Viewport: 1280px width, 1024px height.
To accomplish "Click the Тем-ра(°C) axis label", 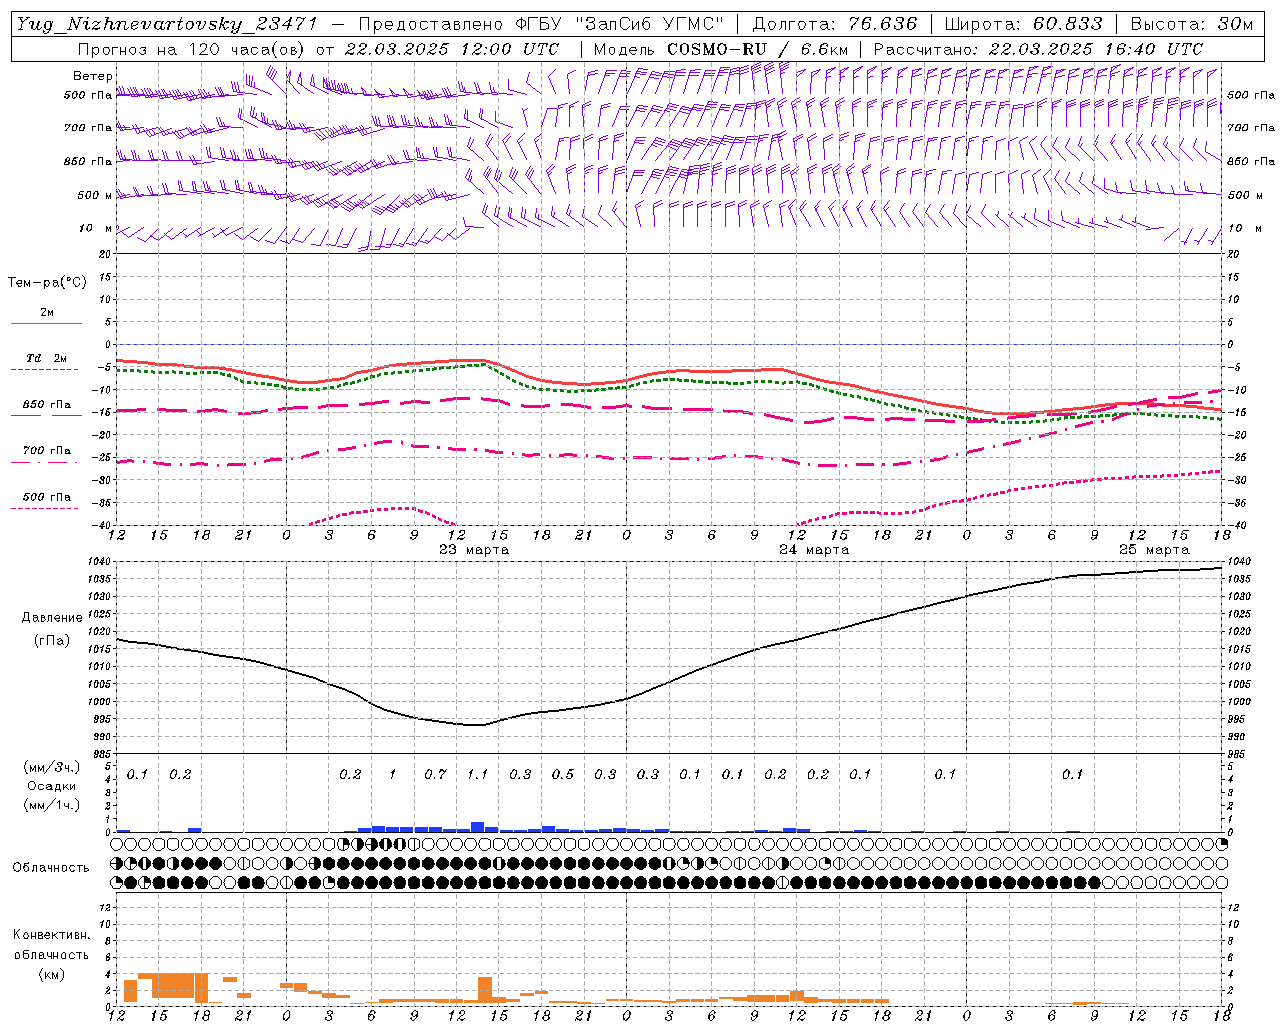I will tap(47, 283).
